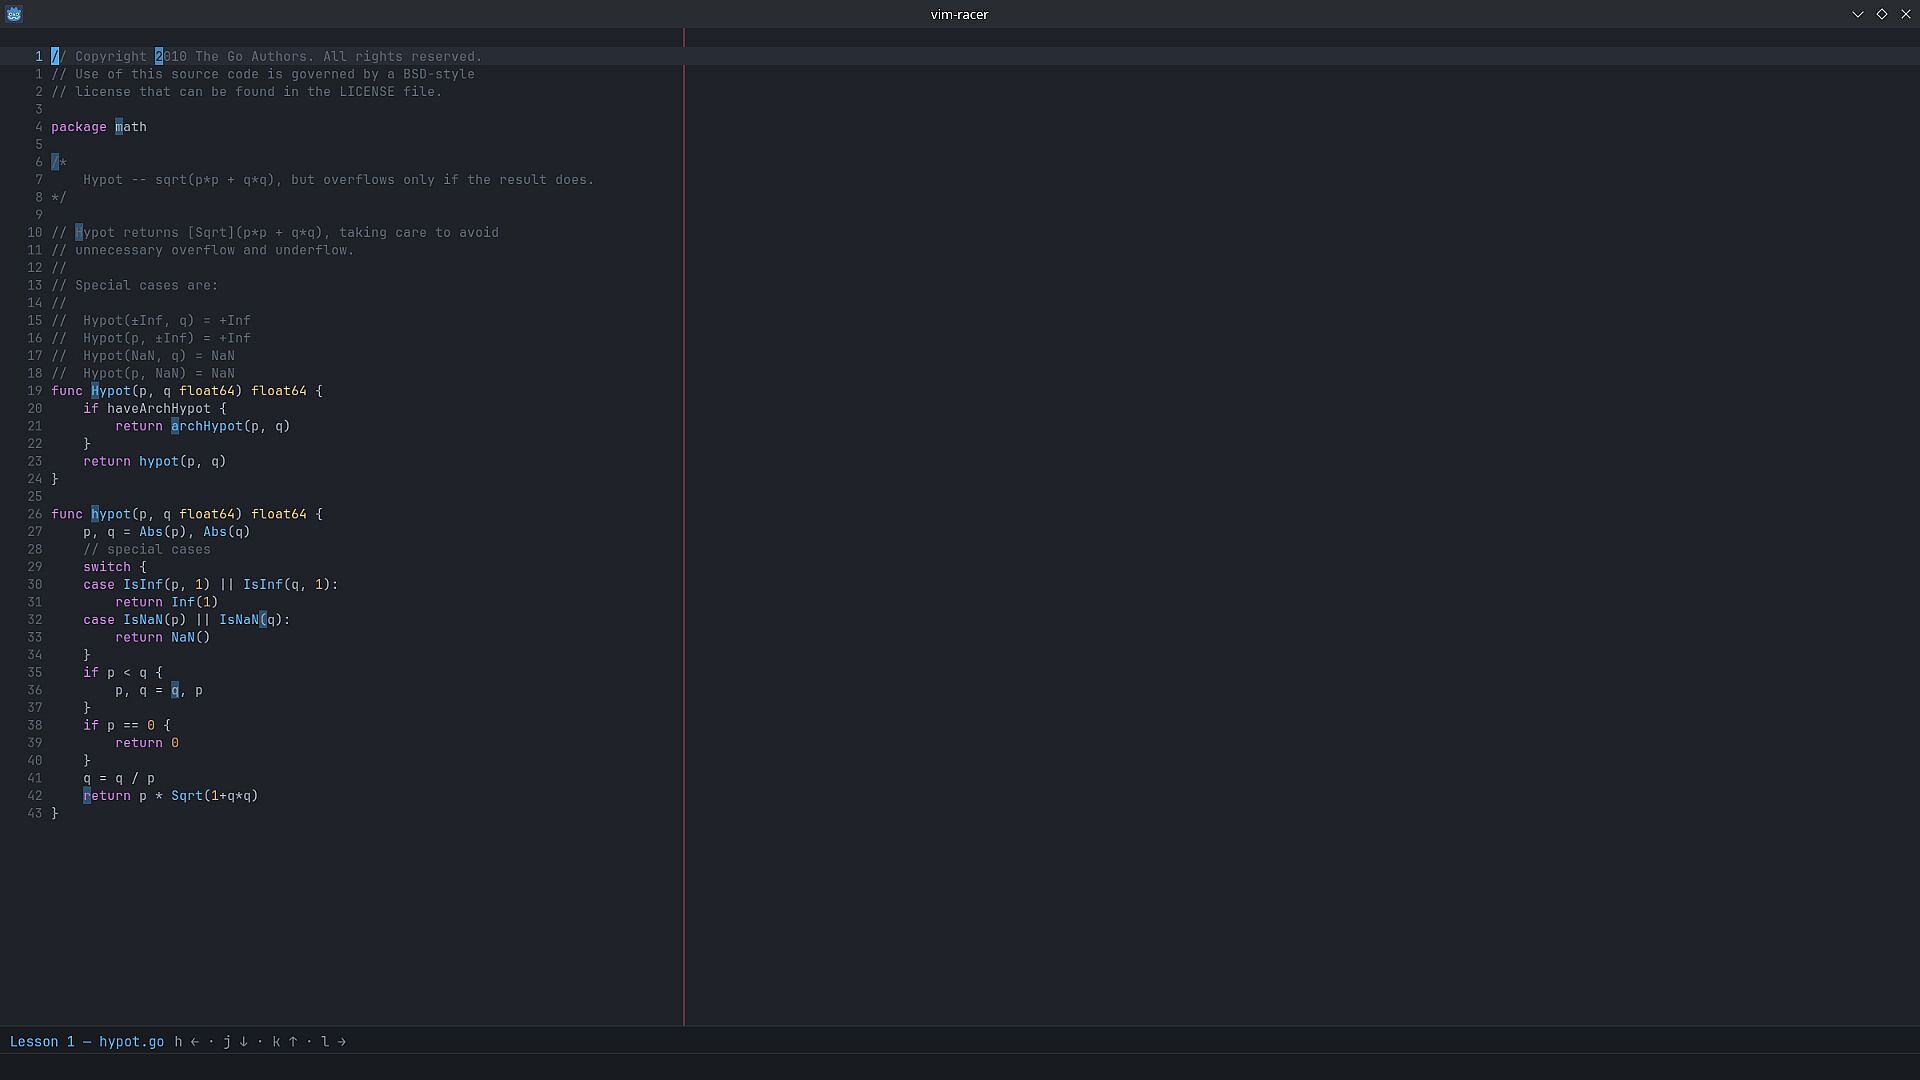Click line number 43 in the gutter
Screen dimensions: 1920x1080
tap(35, 814)
